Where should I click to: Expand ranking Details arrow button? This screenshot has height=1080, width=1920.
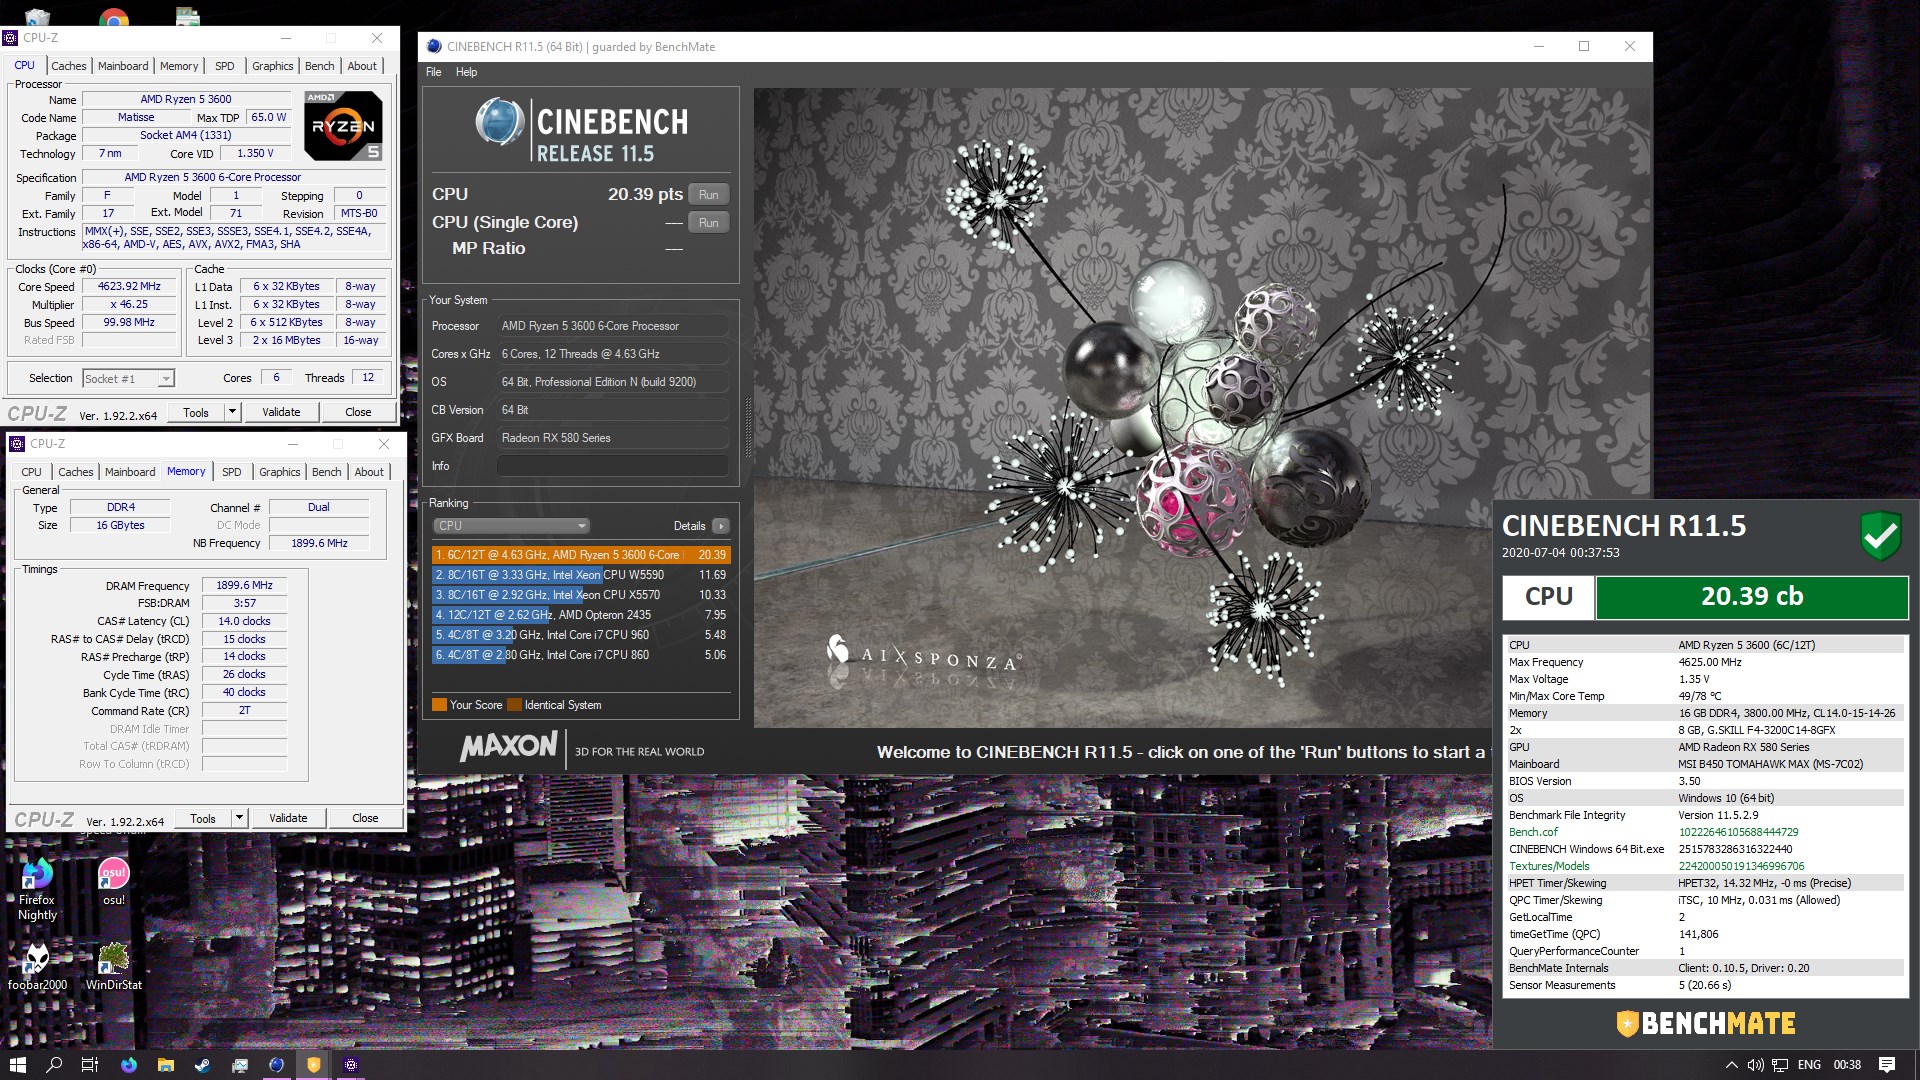tap(720, 526)
